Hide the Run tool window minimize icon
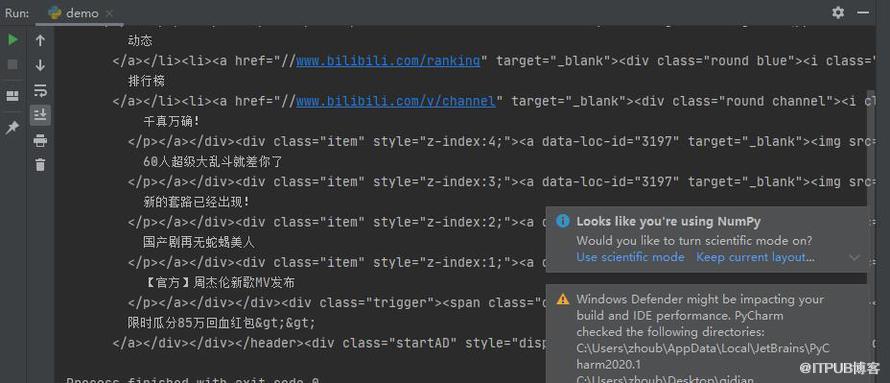Image resolution: width=890 pixels, height=383 pixels. click(x=864, y=12)
